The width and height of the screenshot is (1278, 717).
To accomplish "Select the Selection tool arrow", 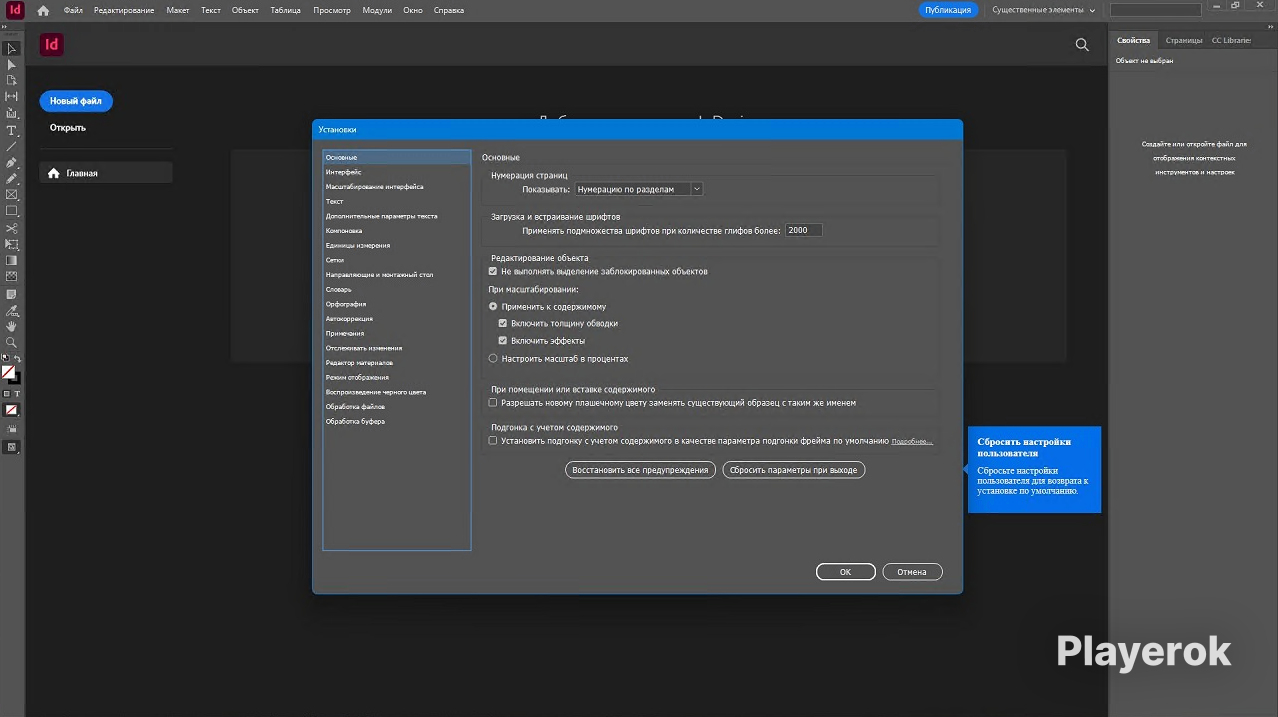I will pyautogui.click(x=12, y=48).
